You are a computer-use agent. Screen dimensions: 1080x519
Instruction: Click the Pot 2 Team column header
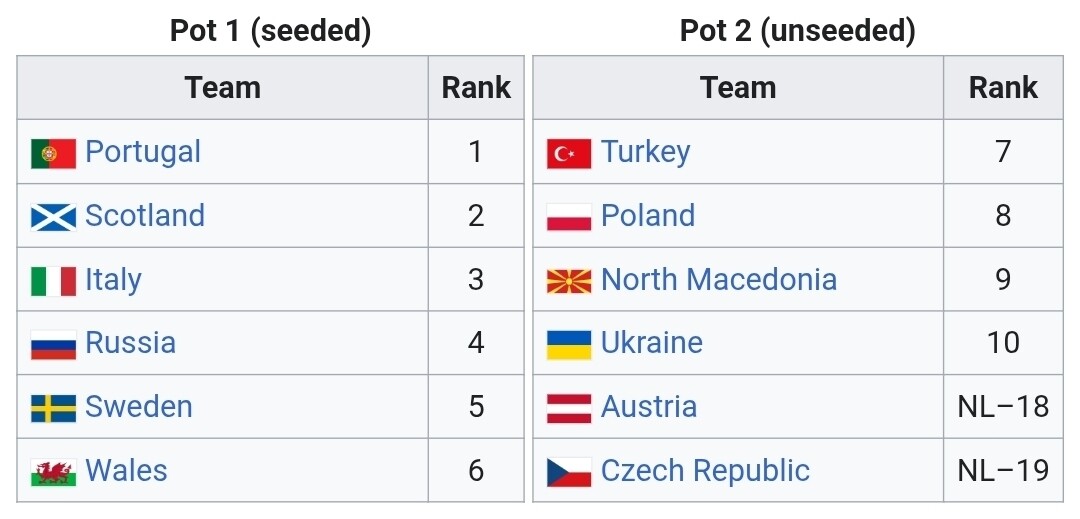tap(738, 88)
